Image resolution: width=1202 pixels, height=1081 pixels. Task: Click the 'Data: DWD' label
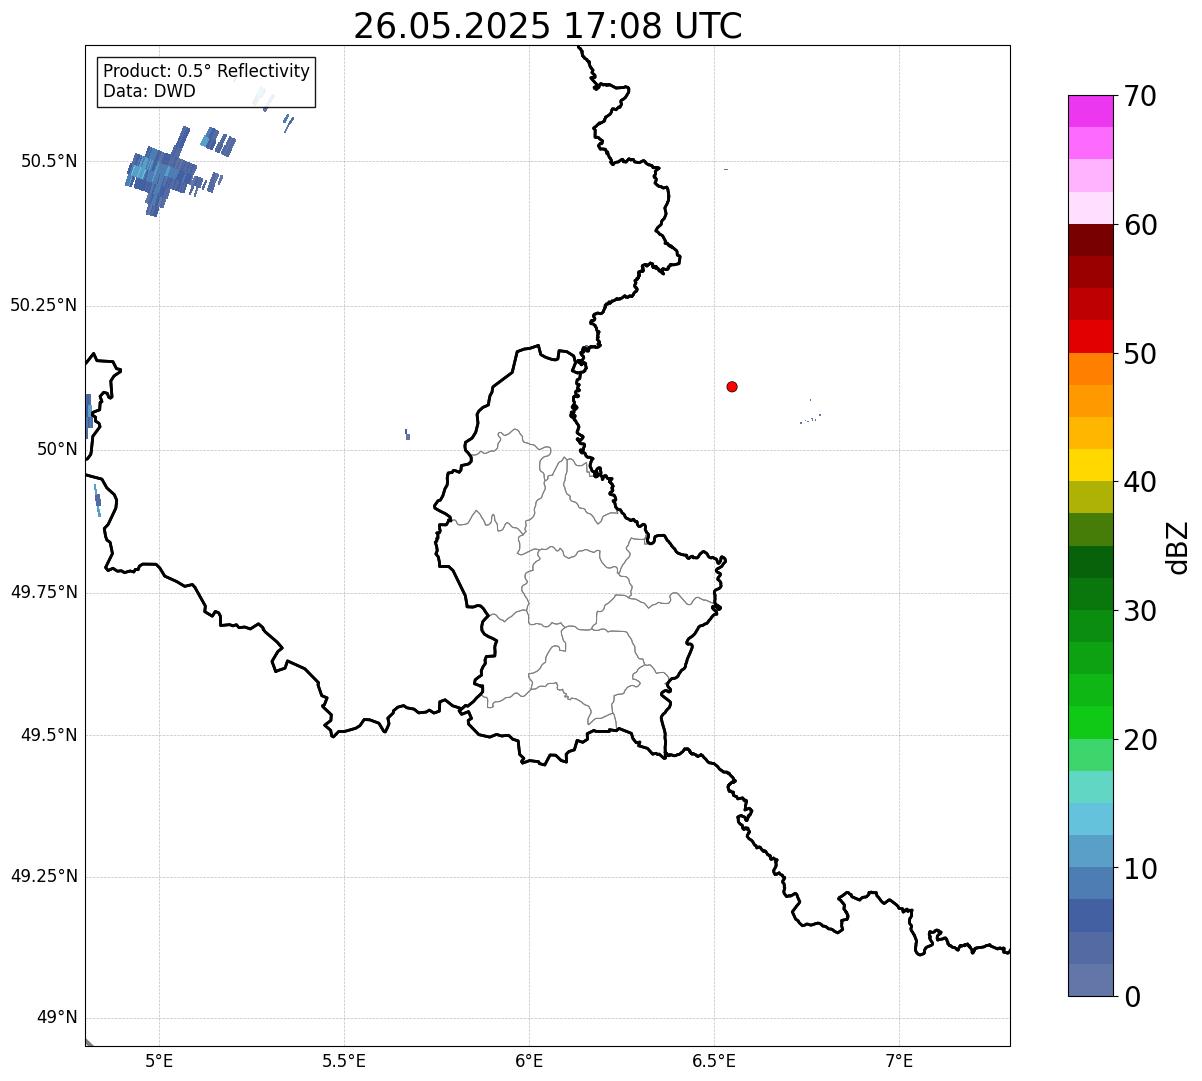click(149, 91)
